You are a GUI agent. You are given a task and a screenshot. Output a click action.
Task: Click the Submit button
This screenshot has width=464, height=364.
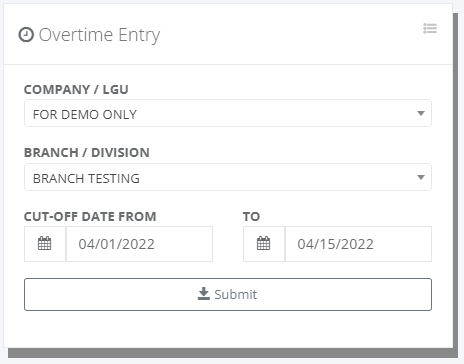(228, 295)
